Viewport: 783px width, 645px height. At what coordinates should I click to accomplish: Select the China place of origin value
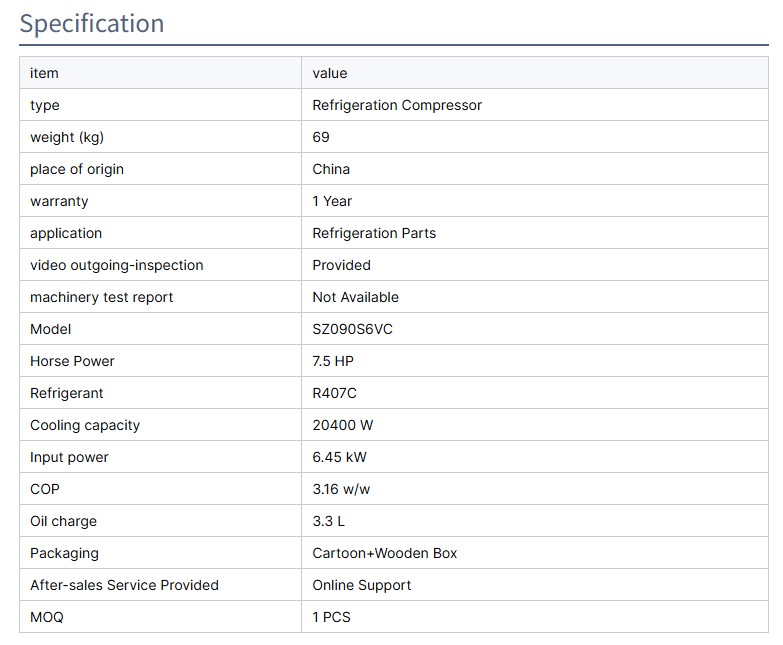tap(331, 169)
